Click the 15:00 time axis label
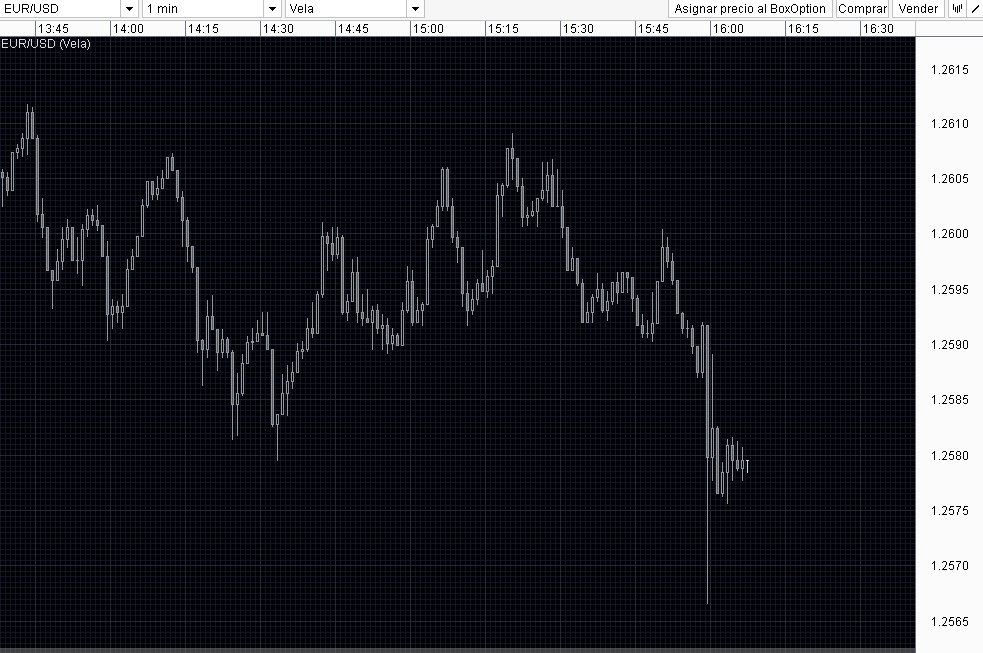Screen dimensions: 983x653 coord(428,29)
